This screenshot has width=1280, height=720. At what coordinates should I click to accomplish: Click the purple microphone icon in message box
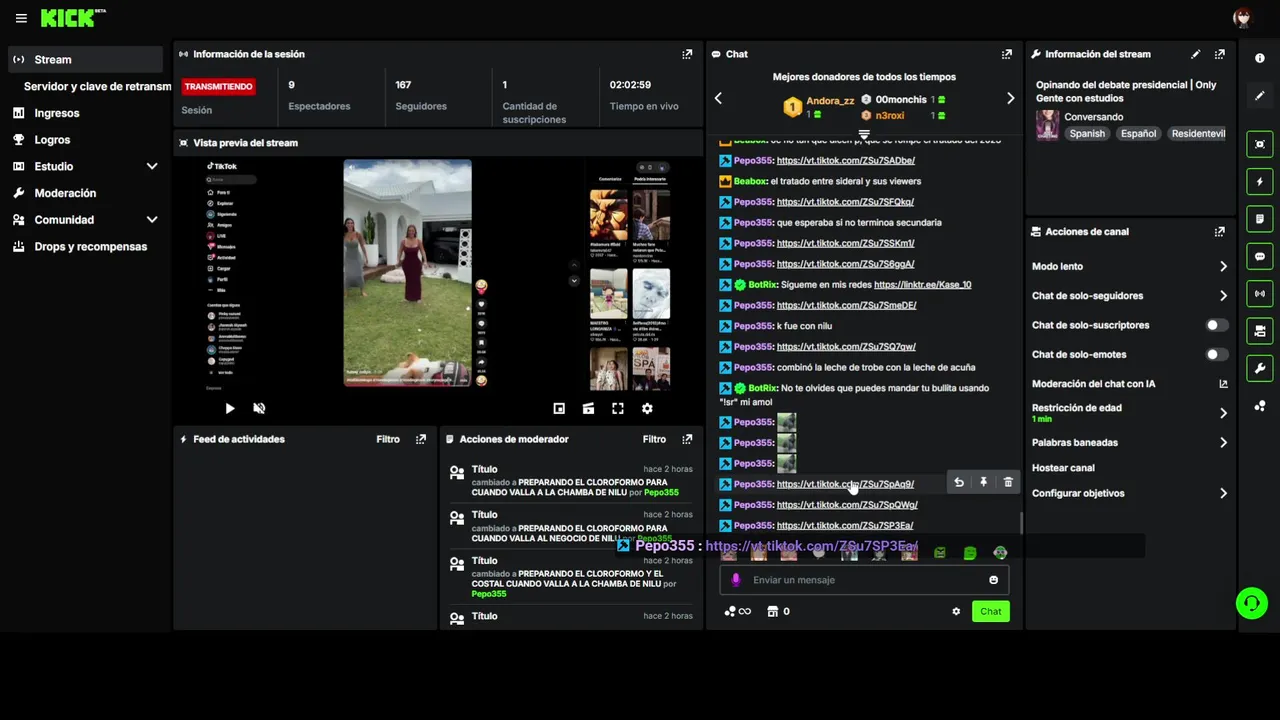736,580
